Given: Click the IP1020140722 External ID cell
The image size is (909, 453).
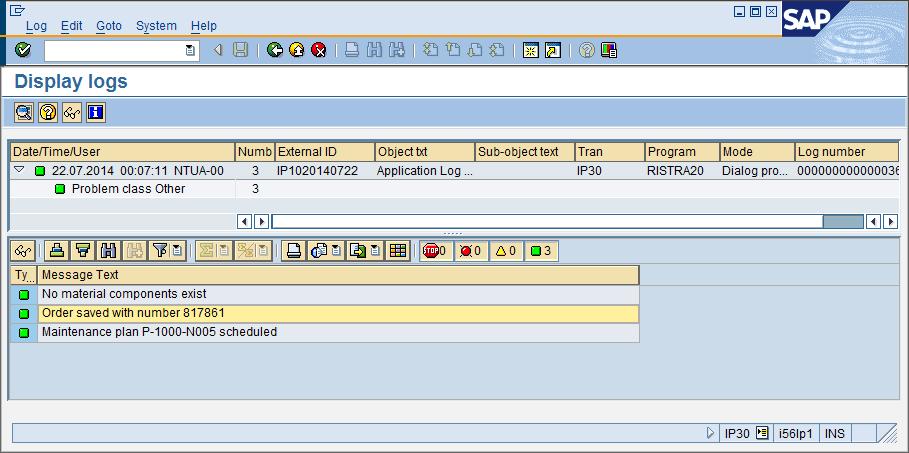Looking at the screenshot, I should click(x=325, y=171).
